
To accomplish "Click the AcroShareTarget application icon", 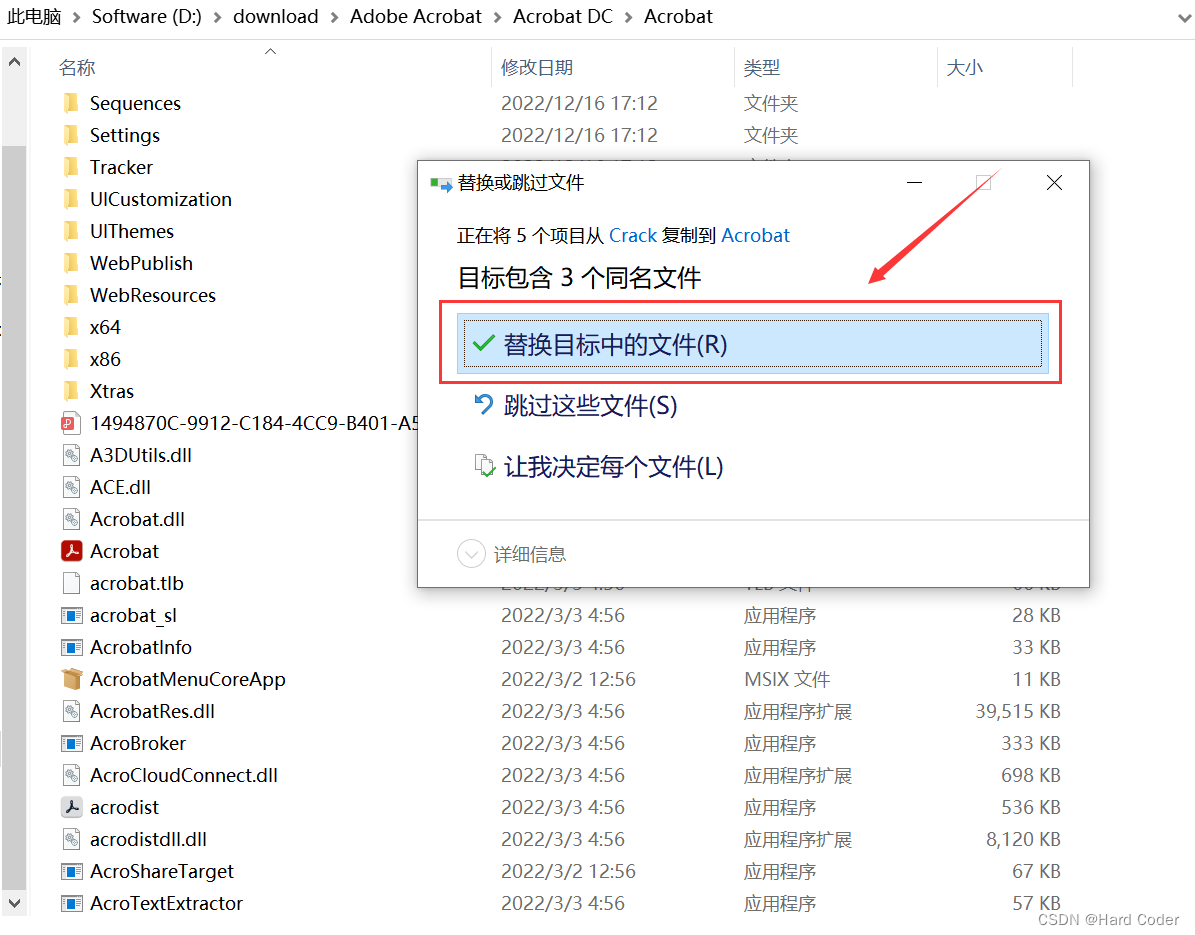I will pos(72,871).
